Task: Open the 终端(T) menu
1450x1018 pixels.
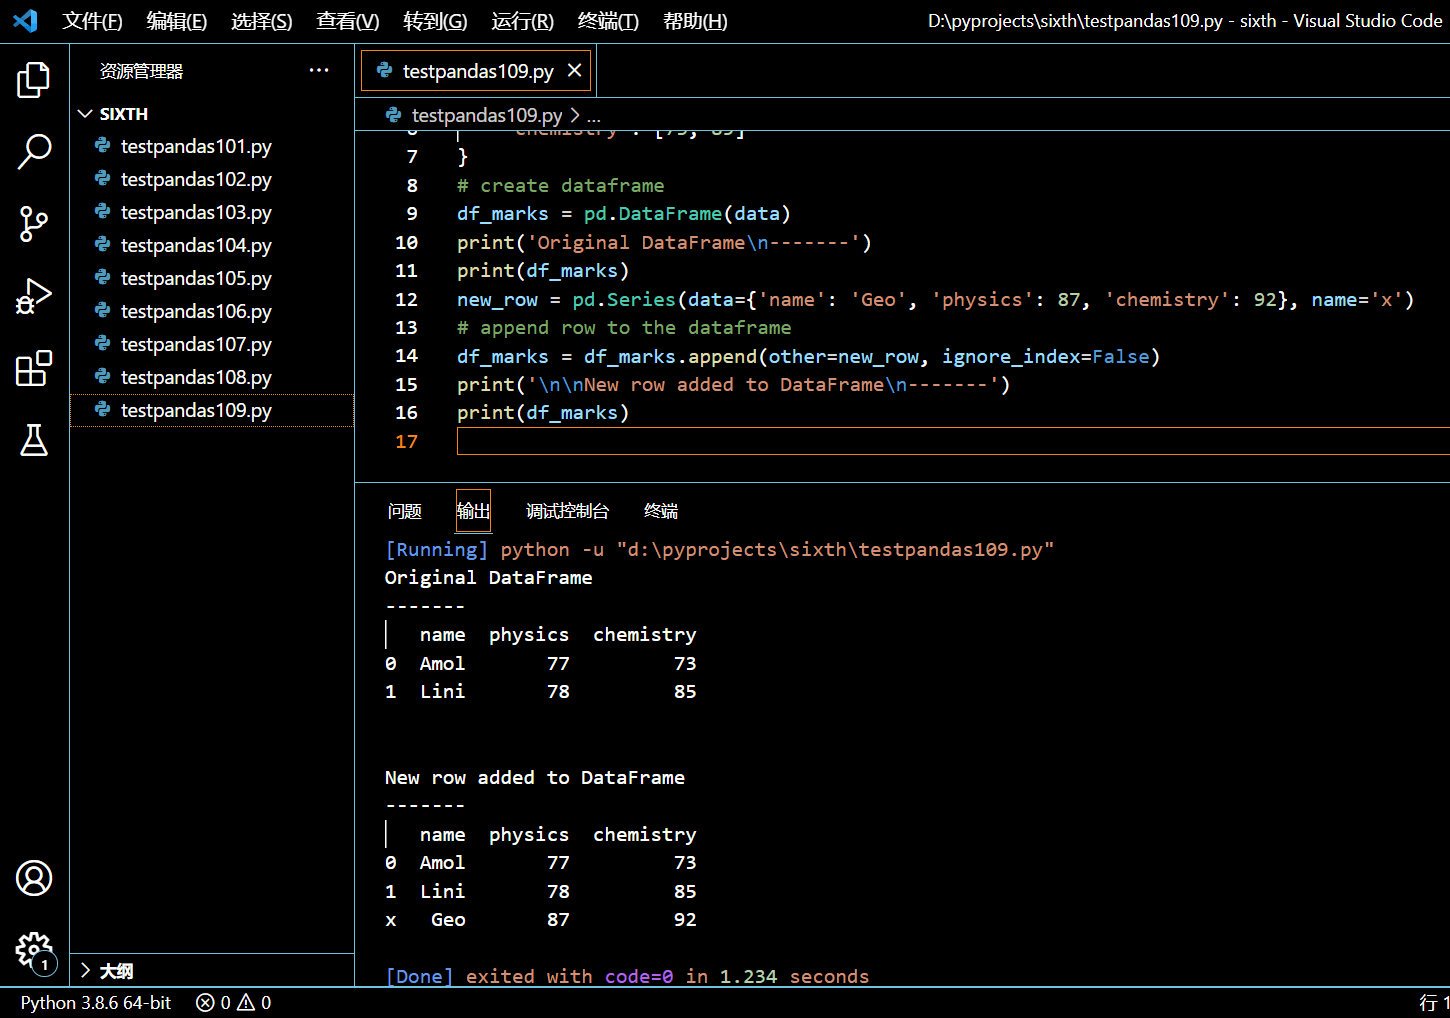Action: [x=608, y=21]
